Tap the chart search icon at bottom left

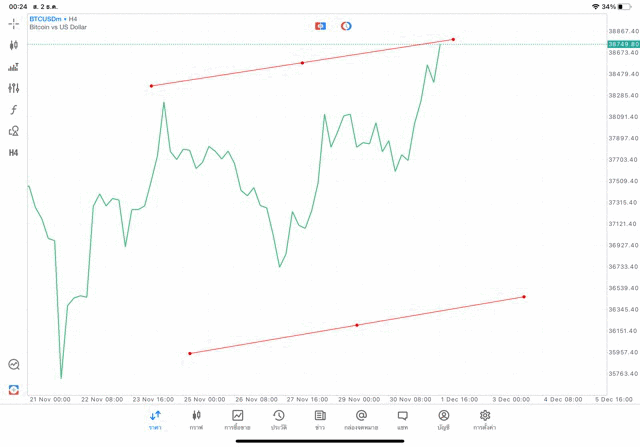[14, 365]
